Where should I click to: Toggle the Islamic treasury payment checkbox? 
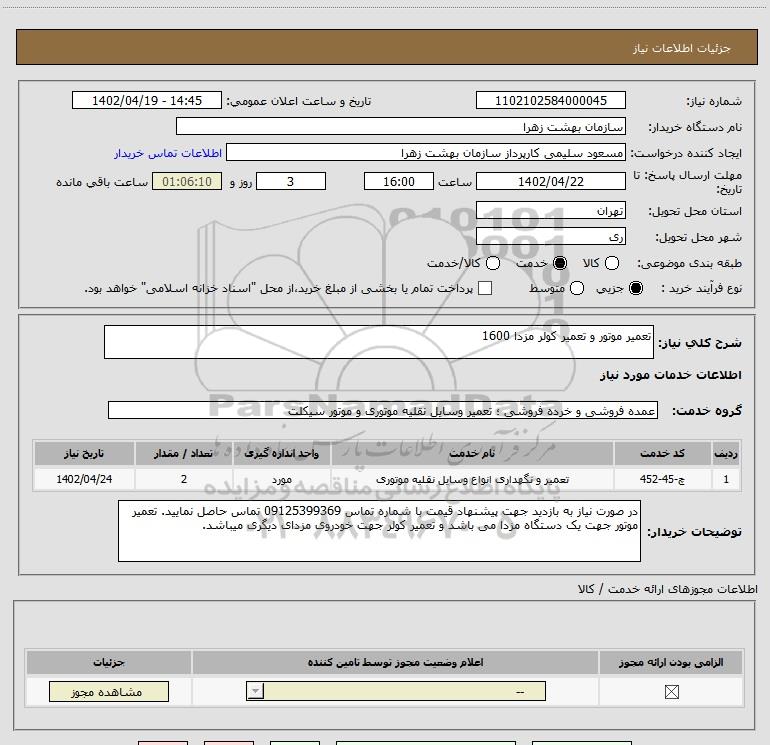(485, 288)
